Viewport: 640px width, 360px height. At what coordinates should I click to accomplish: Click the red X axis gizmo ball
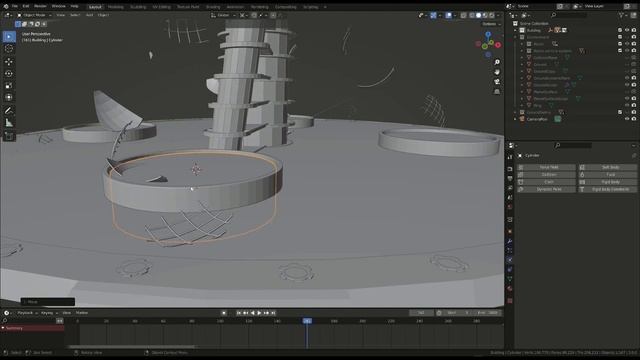[498, 45]
